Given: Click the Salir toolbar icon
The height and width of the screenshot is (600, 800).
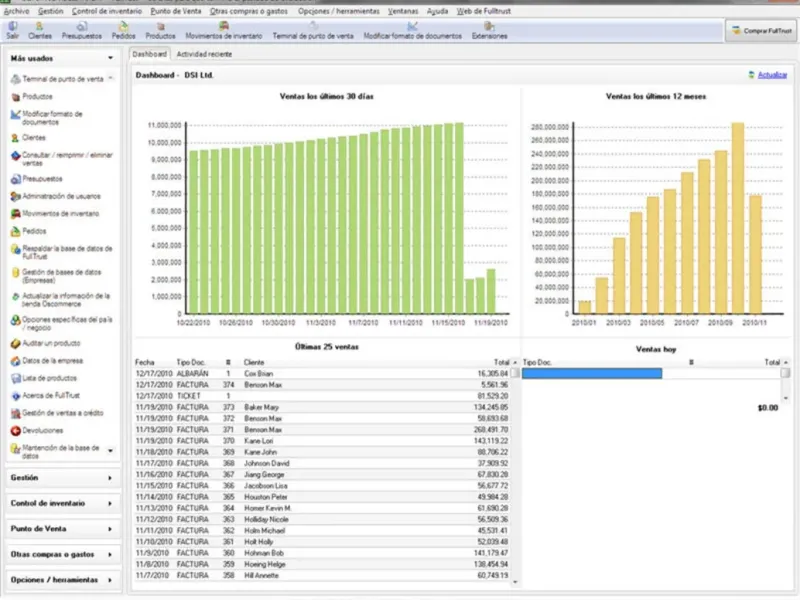Looking at the screenshot, I should [13, 31].
